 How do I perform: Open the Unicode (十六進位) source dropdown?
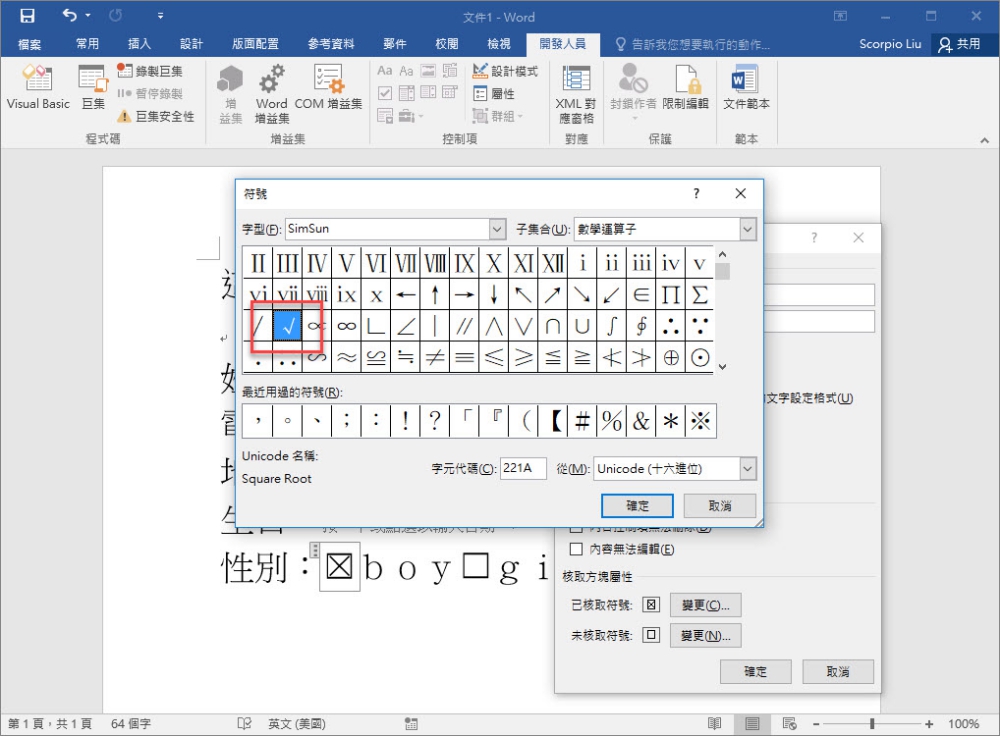point(747,469)
